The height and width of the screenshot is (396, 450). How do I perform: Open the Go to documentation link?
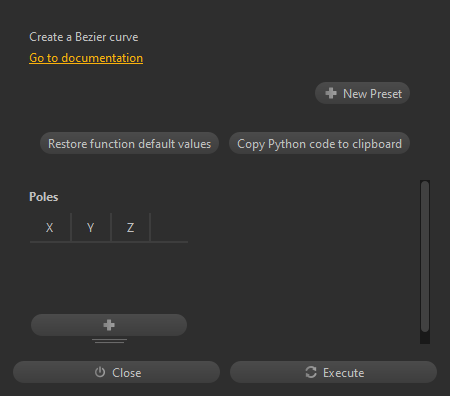click(86, 58)
